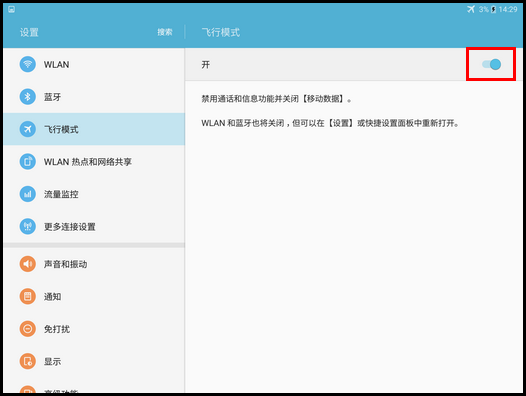The image size is (526, 396).
Task: Tap the display icon beside 显示
Action: 28,361
